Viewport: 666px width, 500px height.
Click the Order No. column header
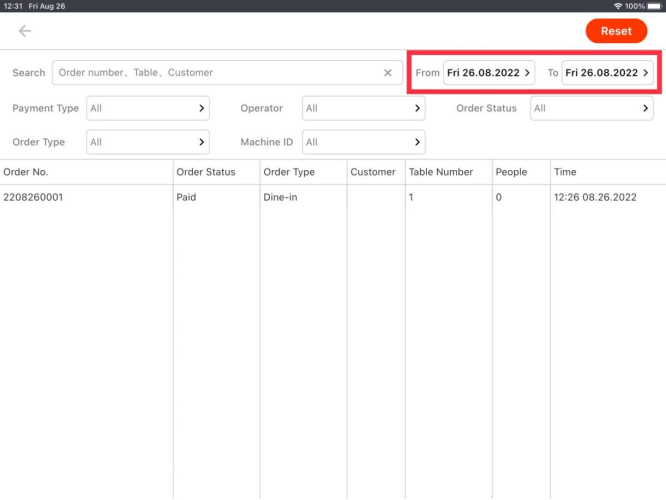point(26,172)
